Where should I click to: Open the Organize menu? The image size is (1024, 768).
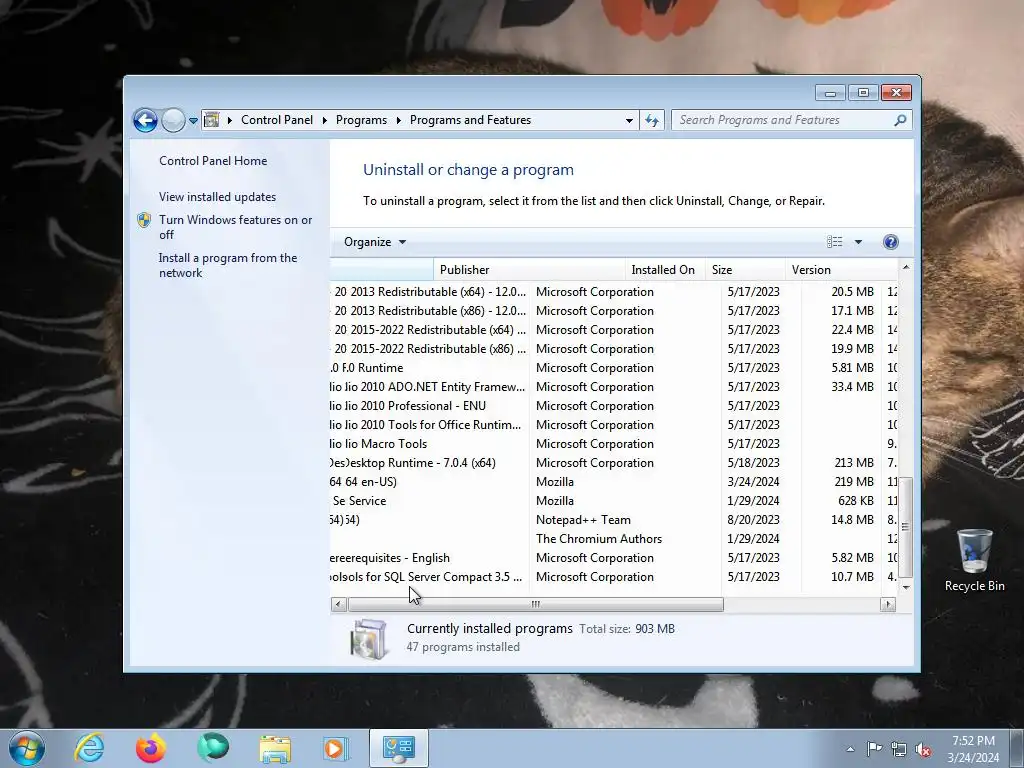coord(375,242)
